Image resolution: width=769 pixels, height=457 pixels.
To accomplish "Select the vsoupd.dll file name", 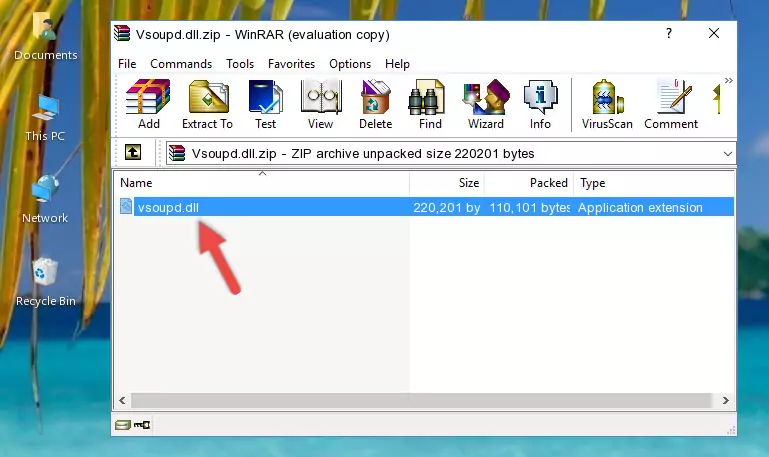I will (168, 207).
